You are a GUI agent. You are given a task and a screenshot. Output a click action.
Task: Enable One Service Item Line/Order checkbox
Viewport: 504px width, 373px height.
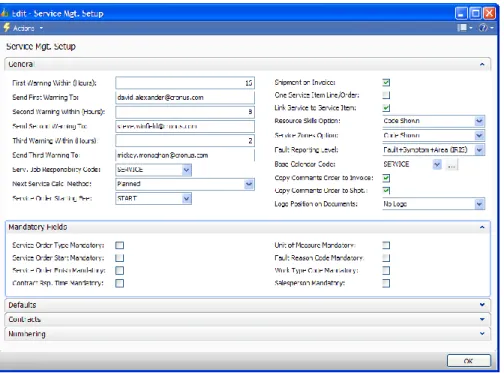(386, 95)
